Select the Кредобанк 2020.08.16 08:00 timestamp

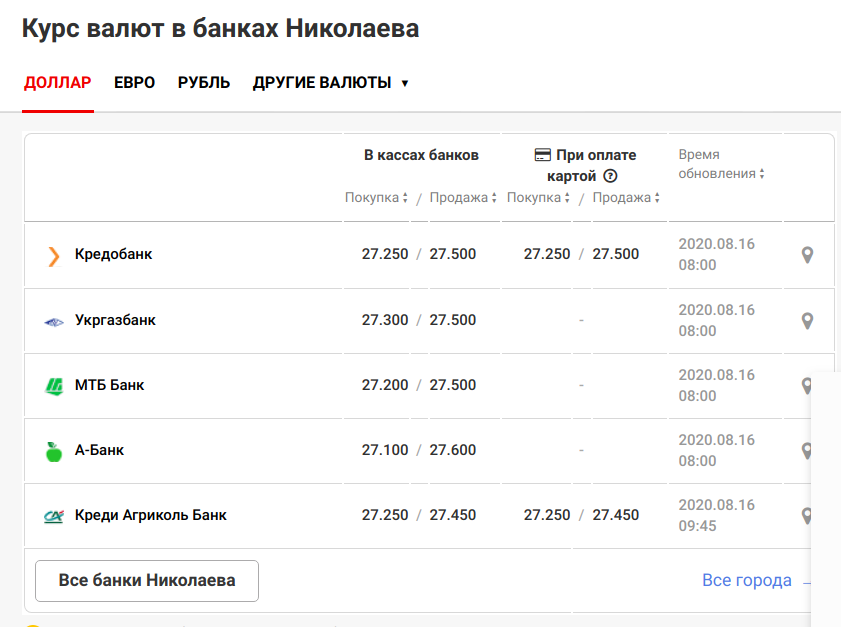click(x=717, y=254)
